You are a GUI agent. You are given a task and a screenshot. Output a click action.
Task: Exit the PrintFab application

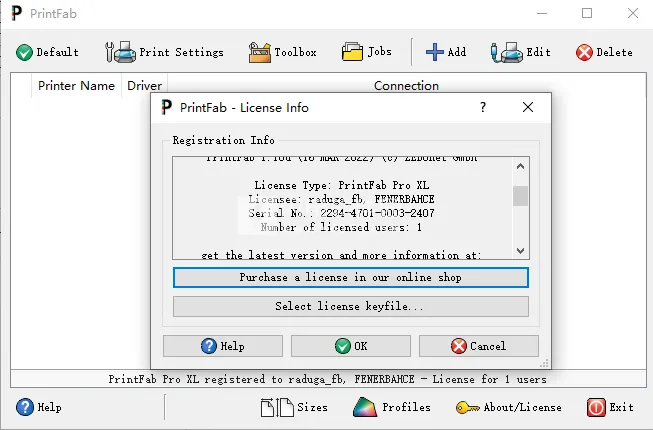pyautogui.click(x=610, y=407)
